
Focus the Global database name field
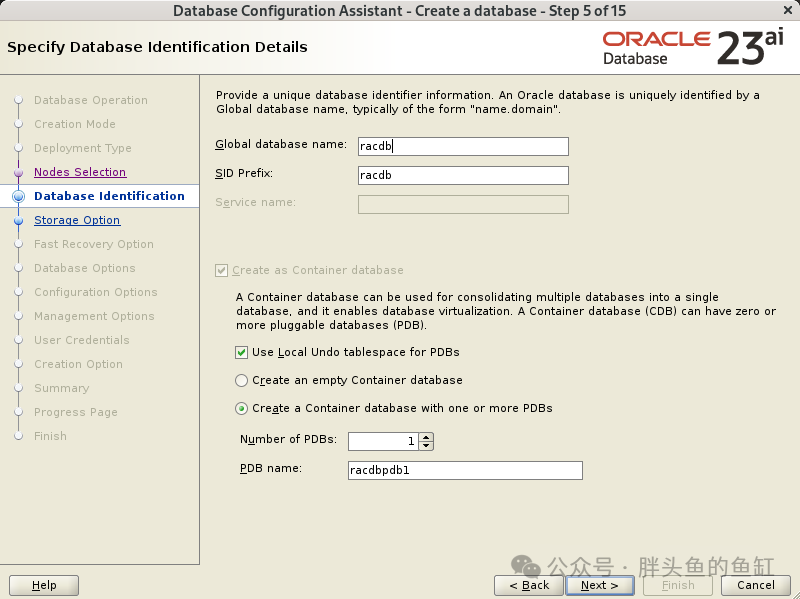(463, 146)
